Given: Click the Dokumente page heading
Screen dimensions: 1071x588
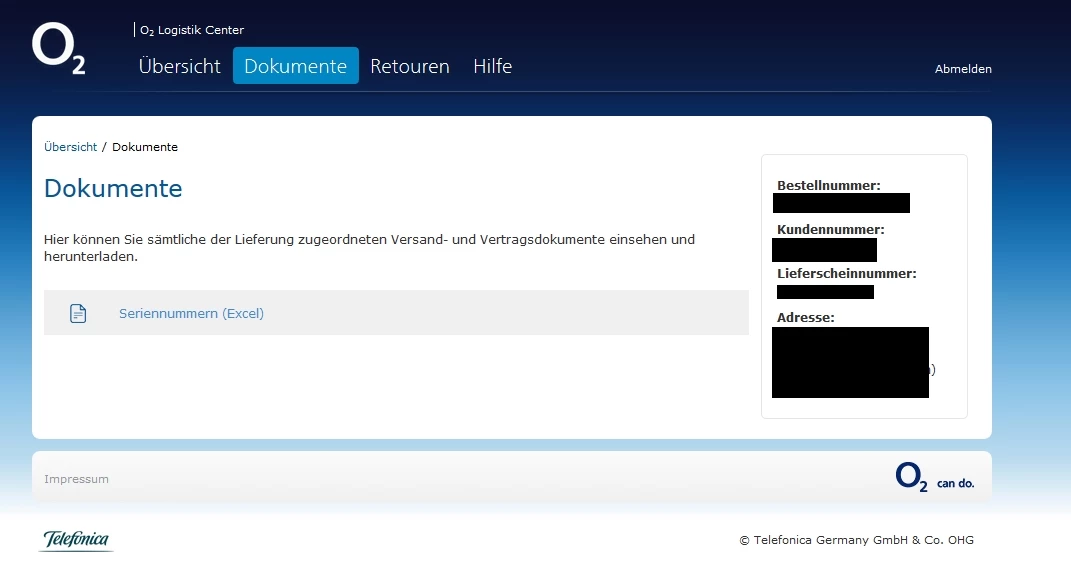Looking at the screenshot, I should point(113,188).
